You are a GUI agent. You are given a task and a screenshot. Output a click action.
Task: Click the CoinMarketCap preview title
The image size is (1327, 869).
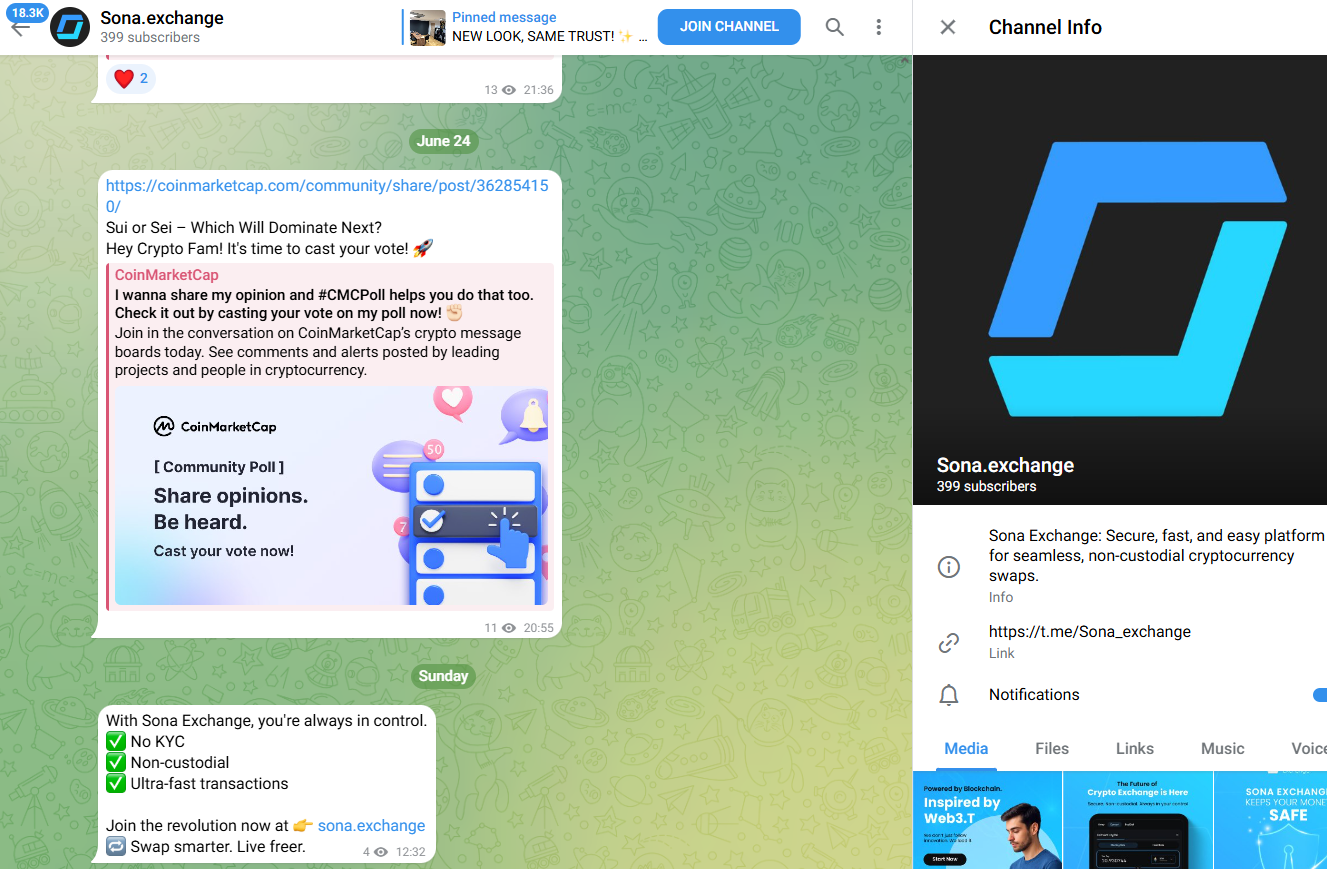[166, 275]
